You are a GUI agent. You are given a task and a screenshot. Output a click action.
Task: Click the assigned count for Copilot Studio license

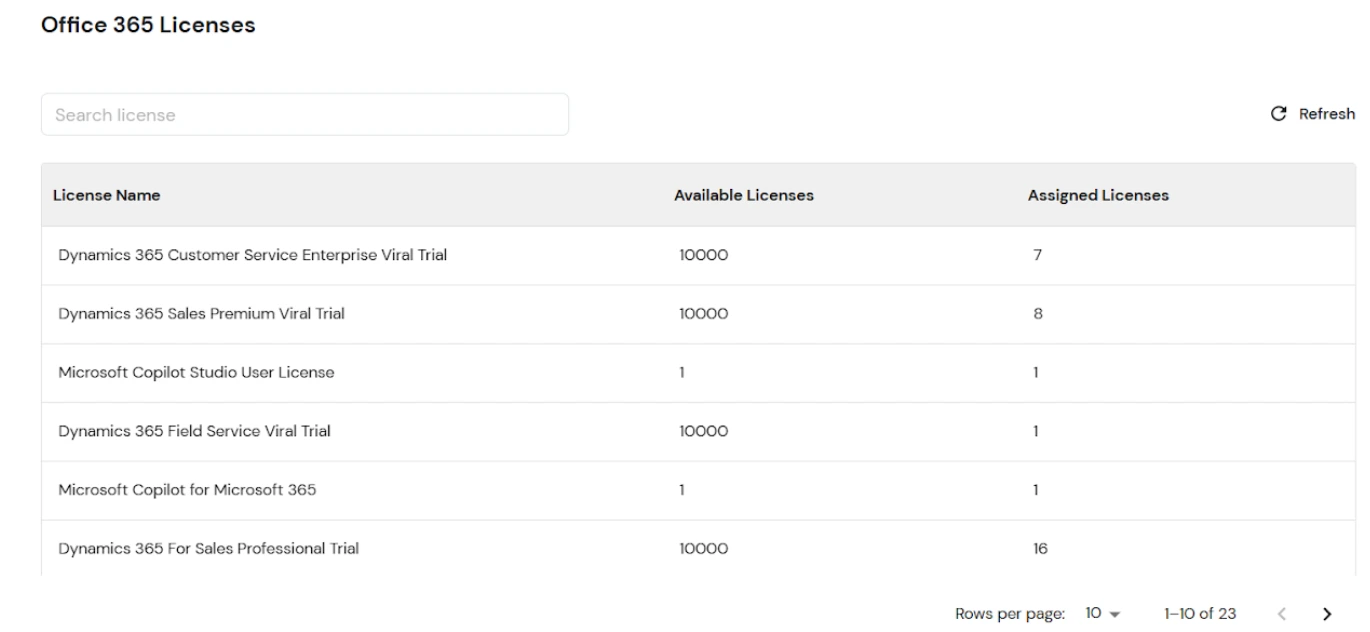(1035, 372)
